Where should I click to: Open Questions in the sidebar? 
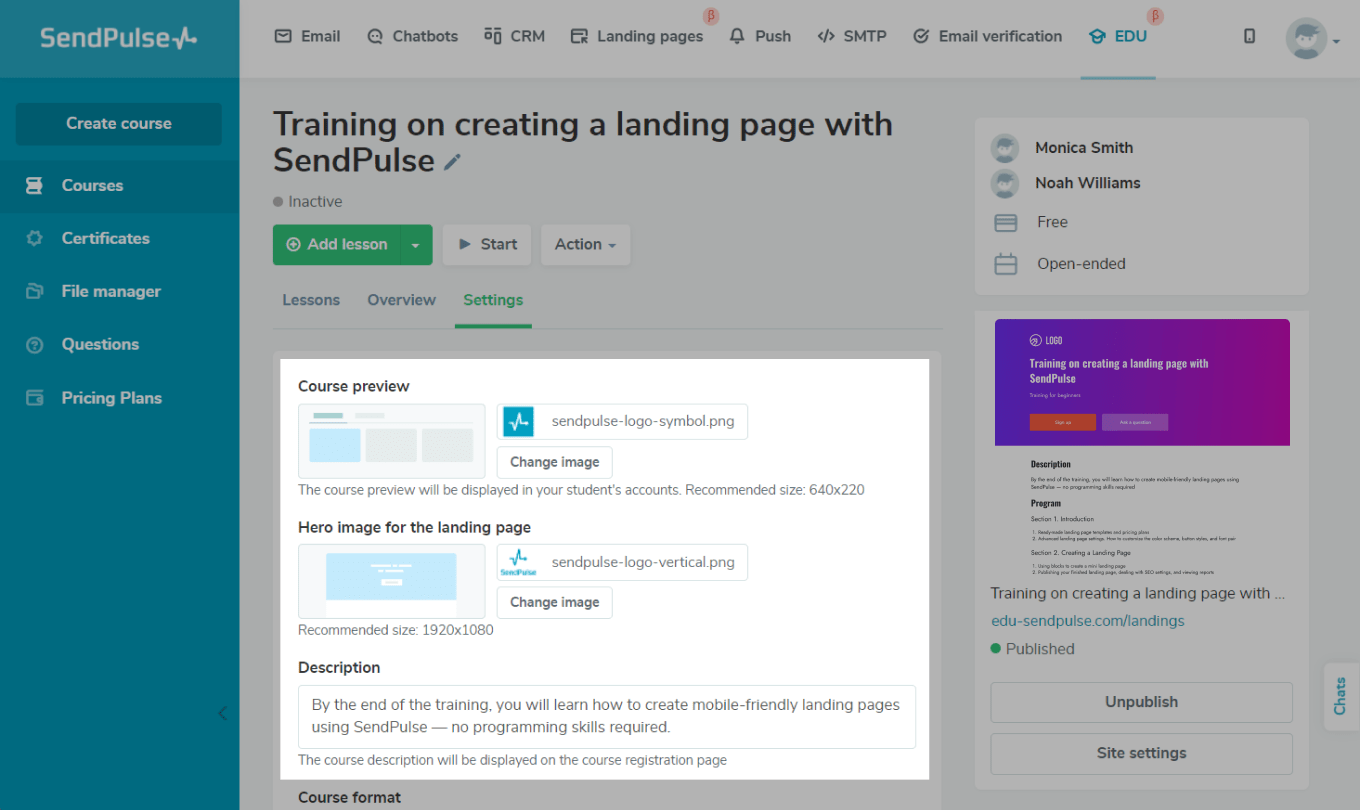click(119, 344)
